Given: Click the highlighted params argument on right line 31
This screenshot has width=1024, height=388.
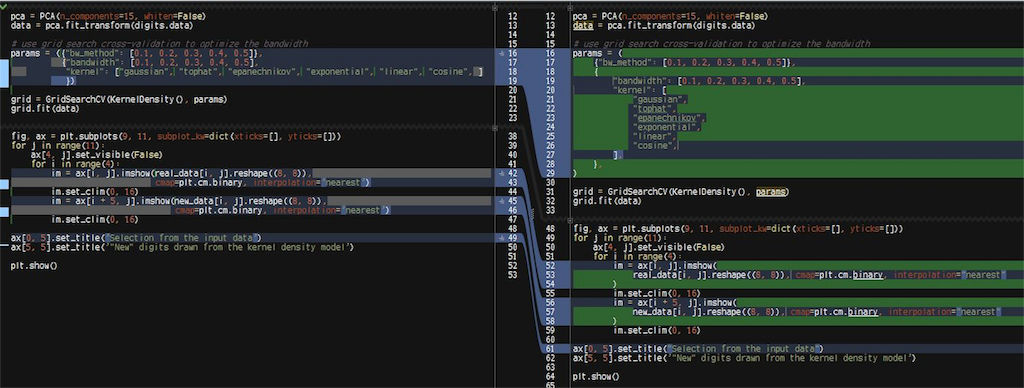Looking at the screenshot, I should 772,192.
